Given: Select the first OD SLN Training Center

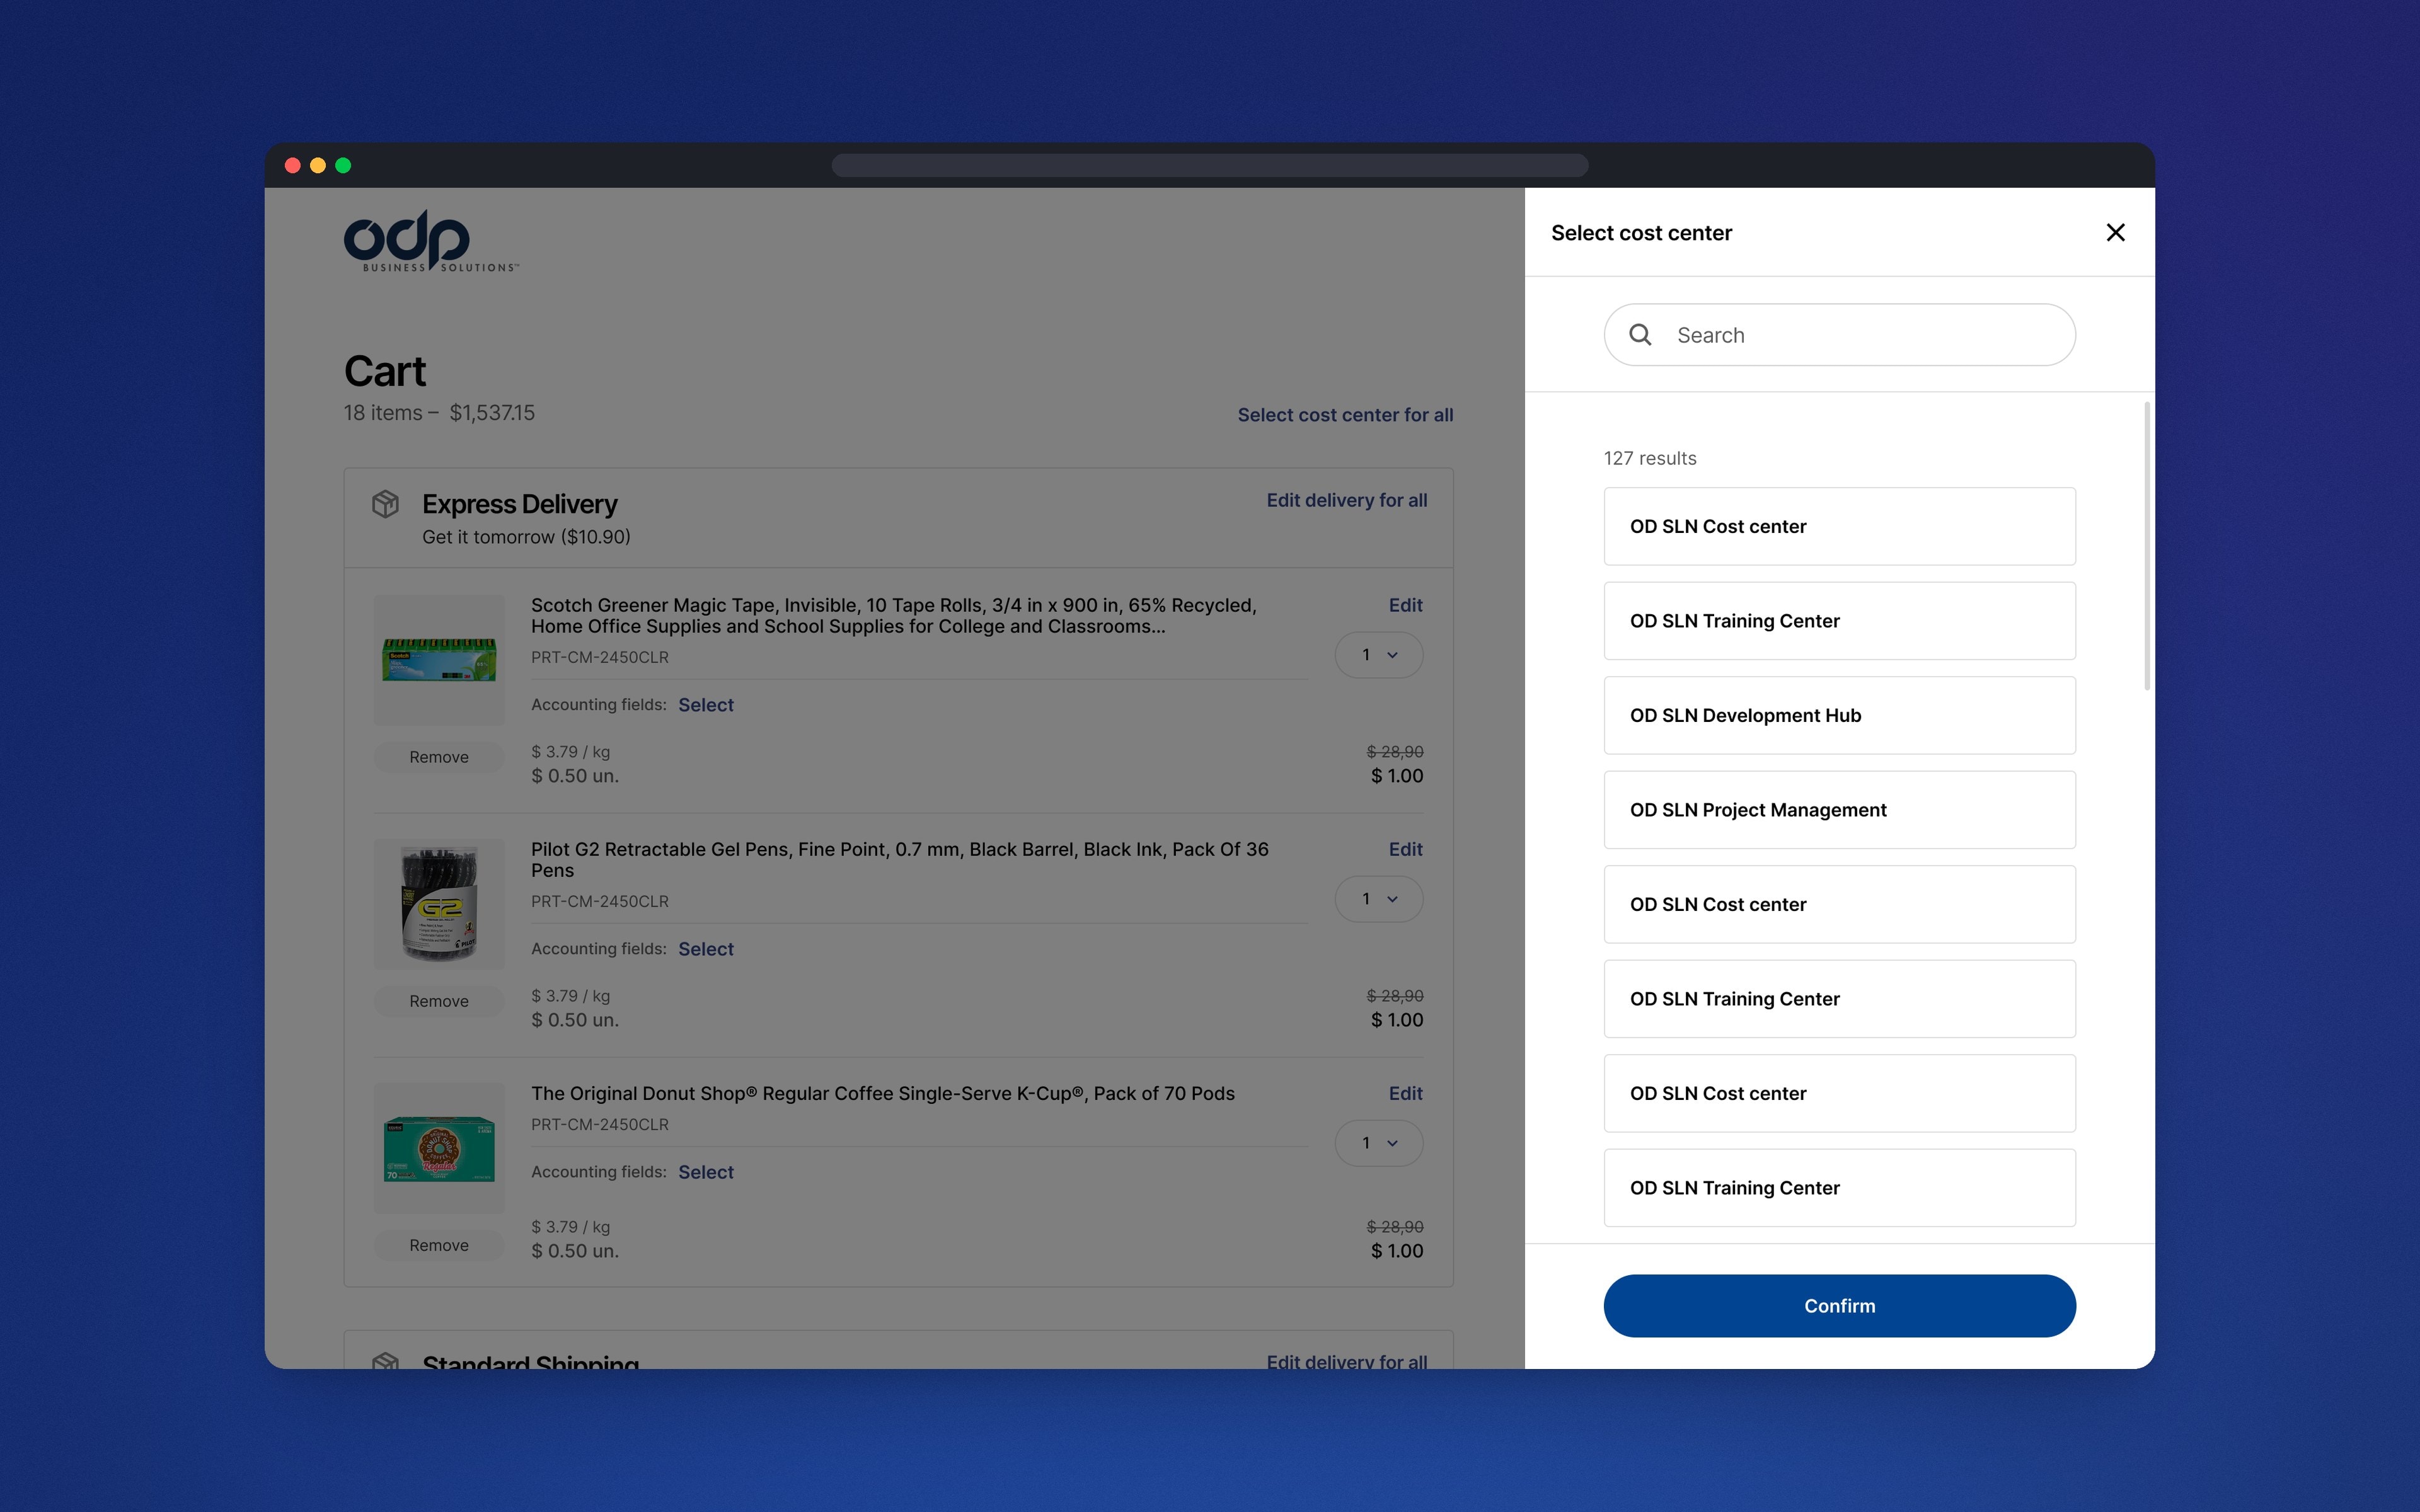Looking at the screenshot, I should click(1839, 621).
